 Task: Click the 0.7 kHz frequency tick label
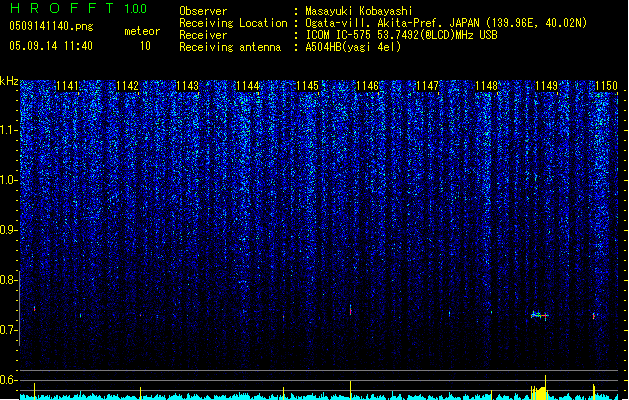(9, 330)
